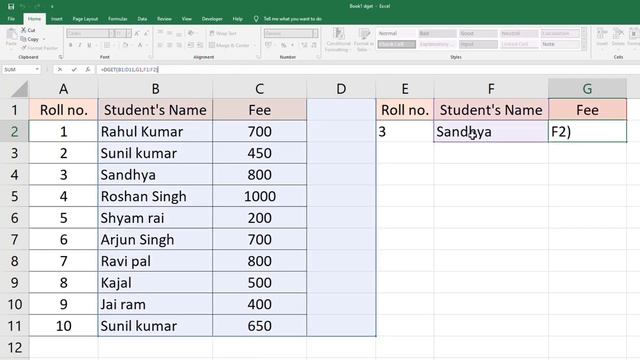Click the Font Color A icon

pyautogui.click(x=140, y=45)
